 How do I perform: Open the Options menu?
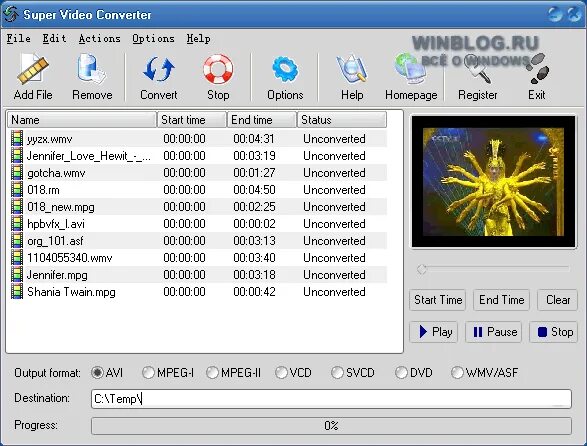coord(153,38)
